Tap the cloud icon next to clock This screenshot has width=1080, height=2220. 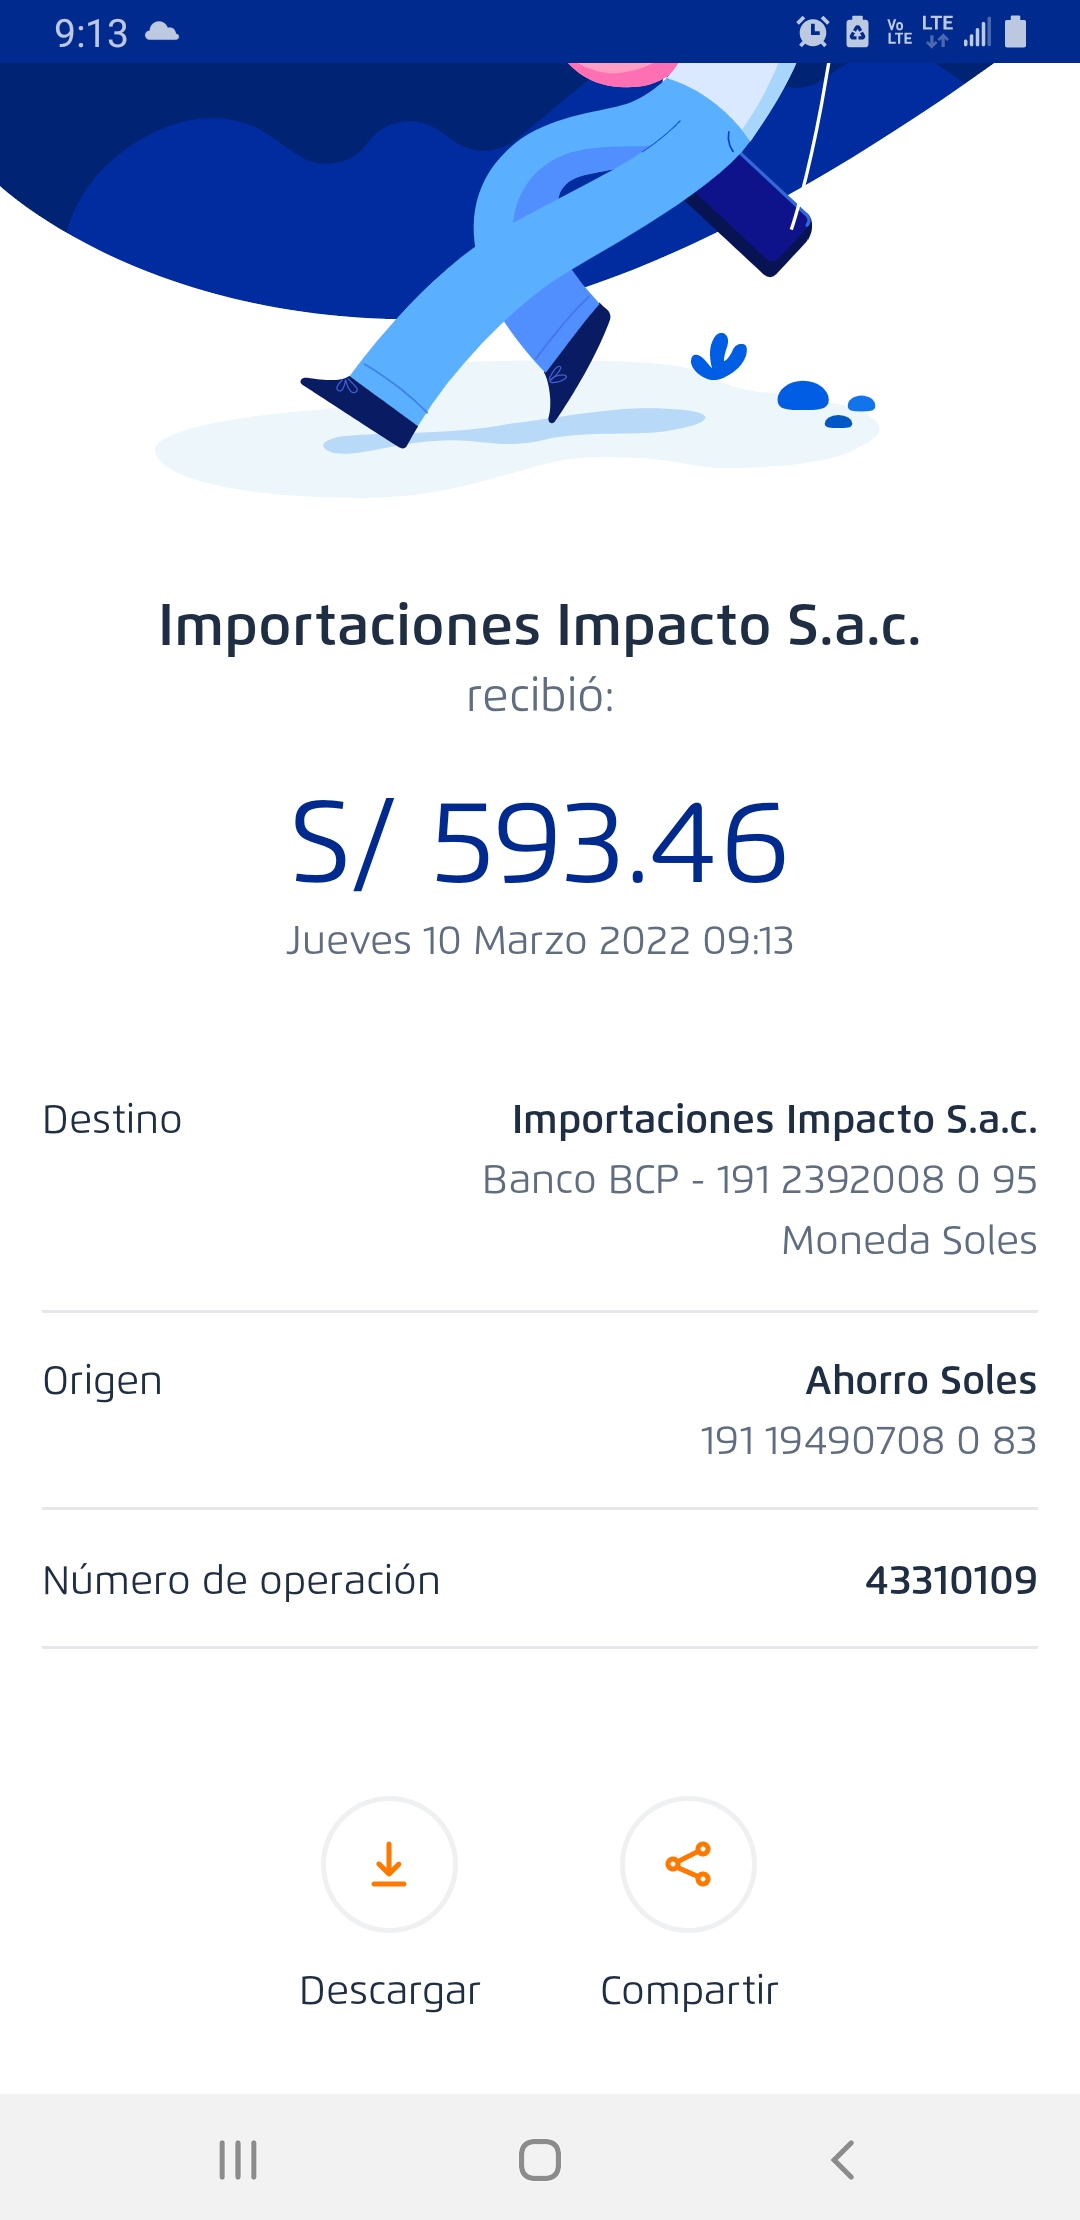(x=162, y=32)
